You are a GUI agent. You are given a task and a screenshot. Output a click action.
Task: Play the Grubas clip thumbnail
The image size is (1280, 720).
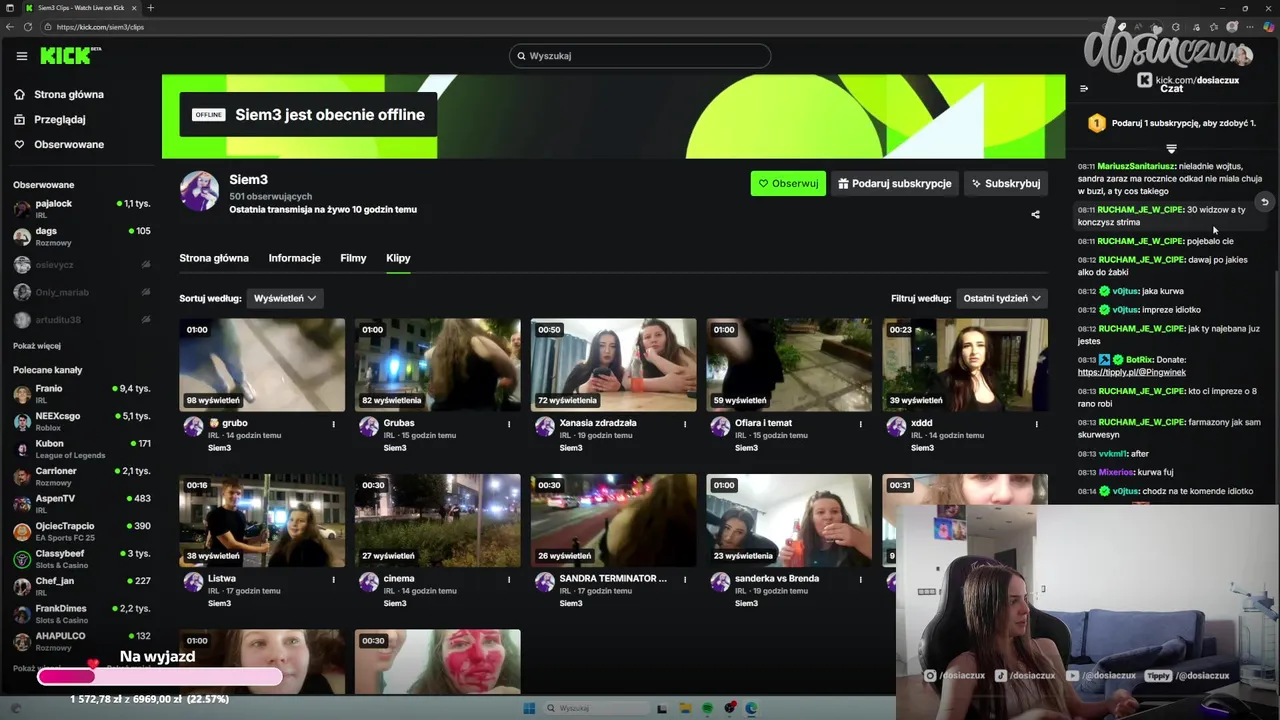tap(438, 365)
